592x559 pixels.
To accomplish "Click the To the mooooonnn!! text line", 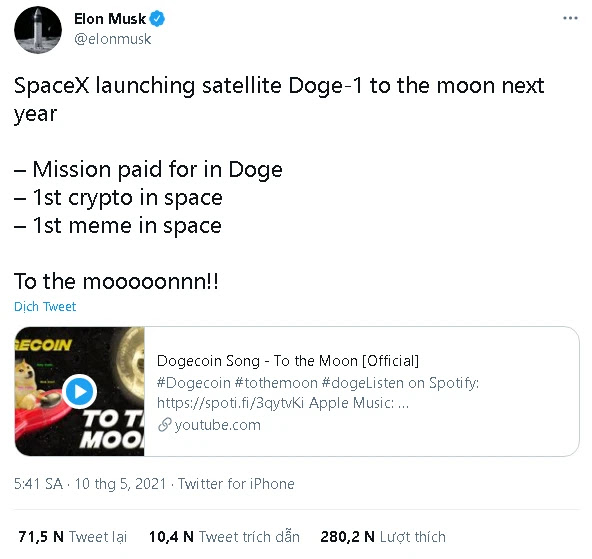I will point(116,282).
